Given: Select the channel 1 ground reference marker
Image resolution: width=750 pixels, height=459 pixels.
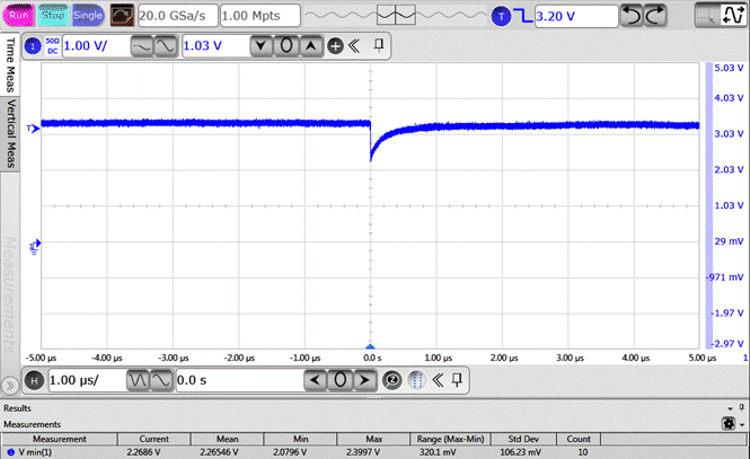Looking at the screenshot, I should (x=35, y=247).
